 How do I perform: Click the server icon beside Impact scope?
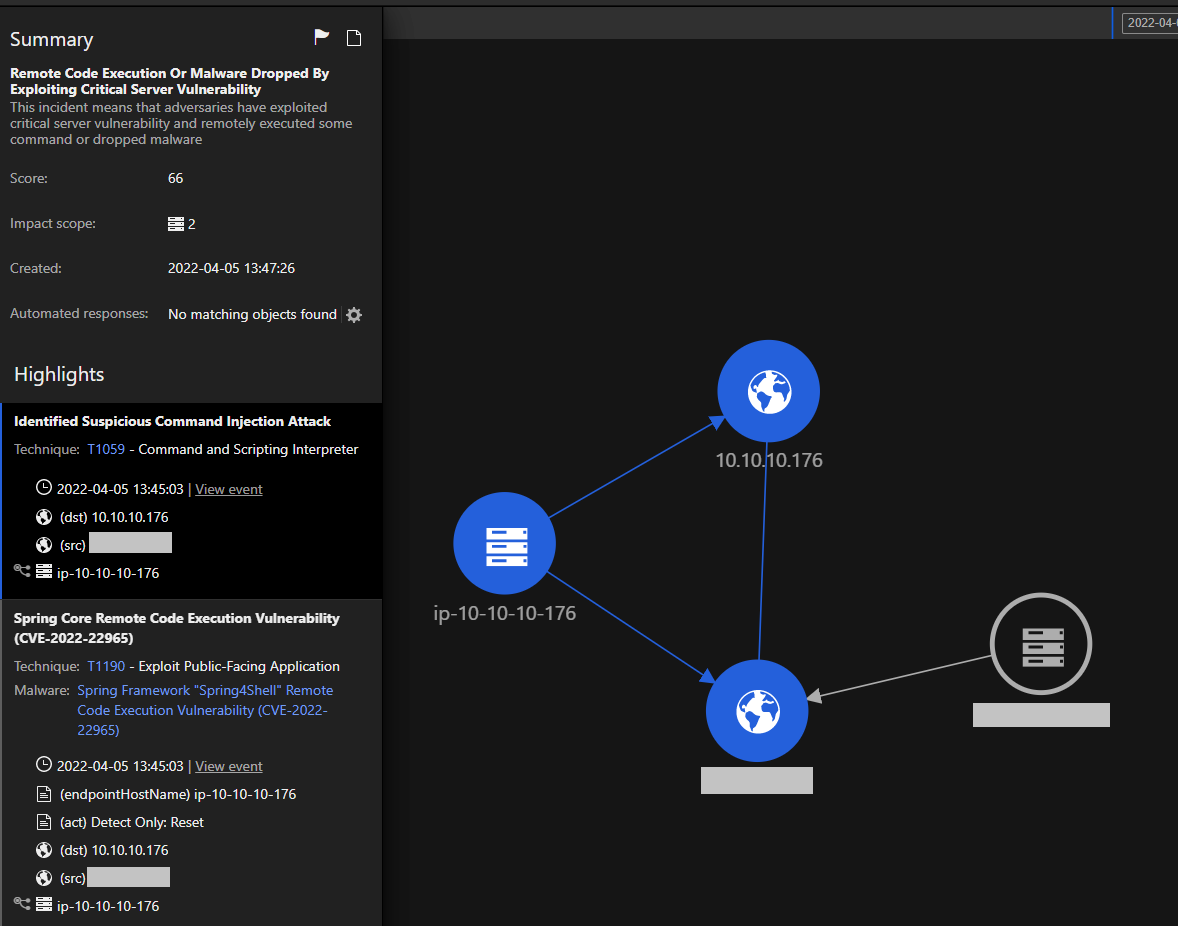click(x=176, y=224)
